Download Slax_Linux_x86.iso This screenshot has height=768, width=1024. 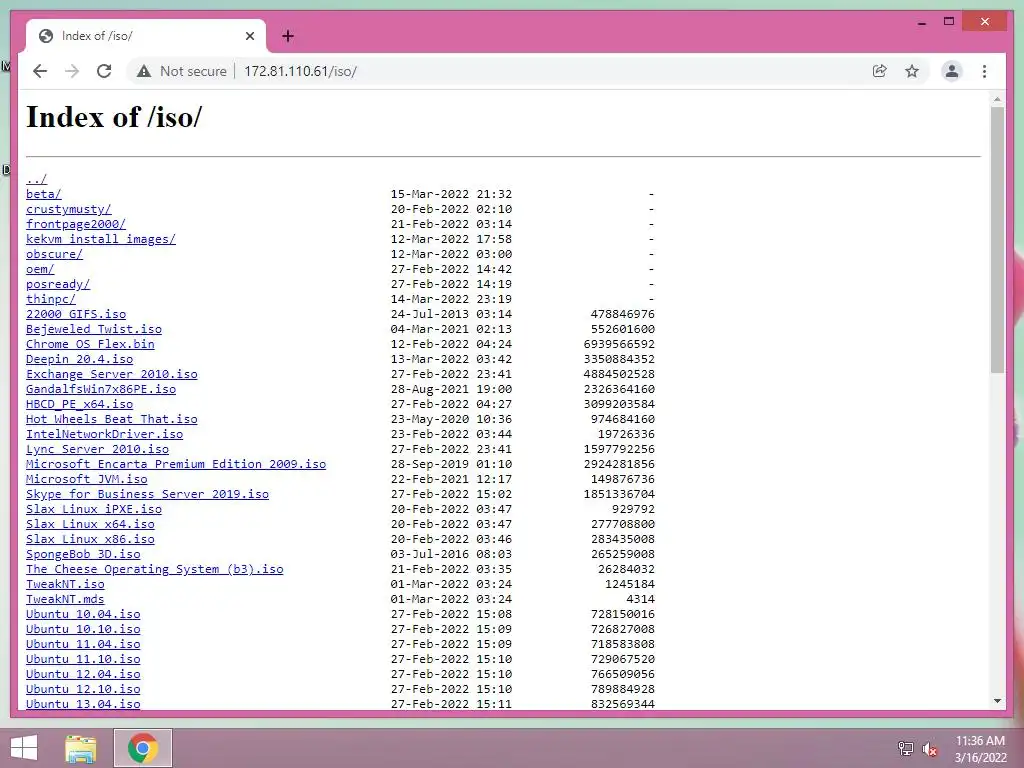pyautogui.click(x=90, y=539)
